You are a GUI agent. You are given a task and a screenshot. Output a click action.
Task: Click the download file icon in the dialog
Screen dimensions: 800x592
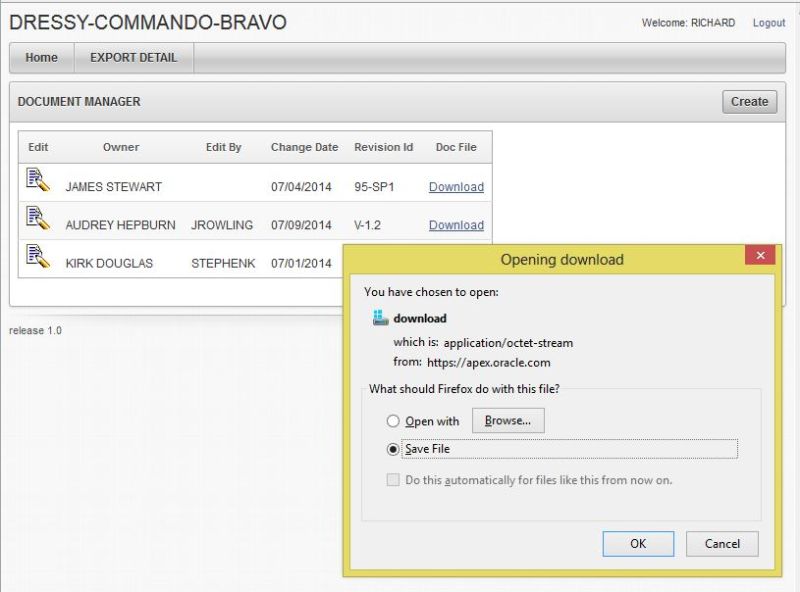pyautogui.click(x=383, y=318)
